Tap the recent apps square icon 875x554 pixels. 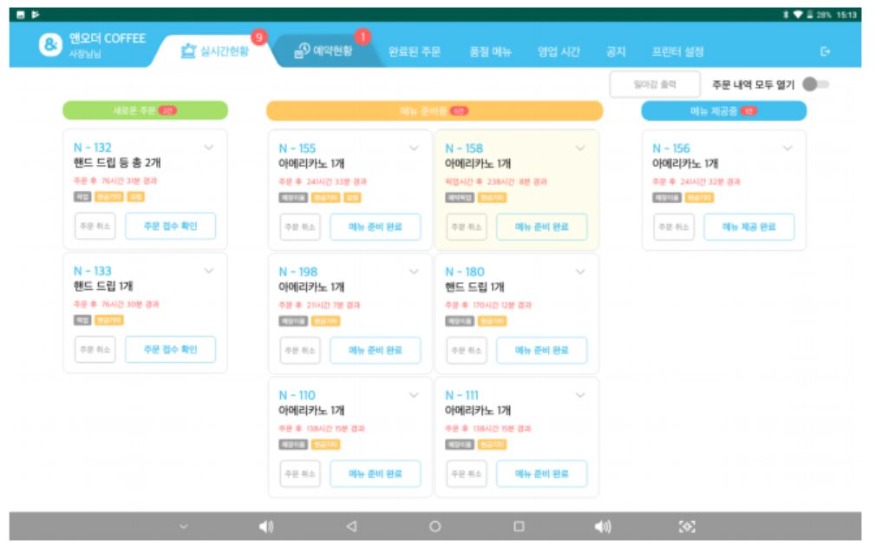(519, 526)
